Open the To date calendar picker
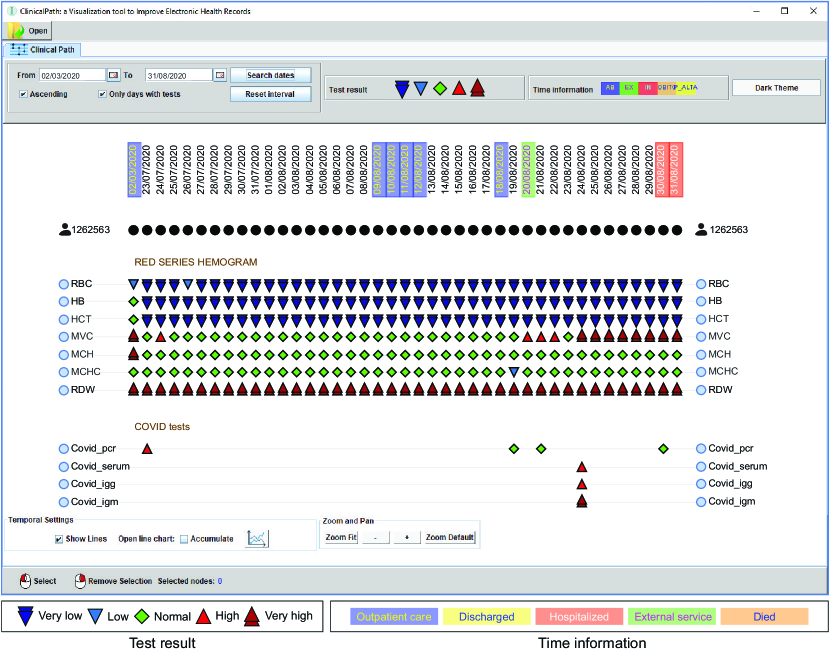This screenshot has height=649, width=830. click(x=220, y=75)
